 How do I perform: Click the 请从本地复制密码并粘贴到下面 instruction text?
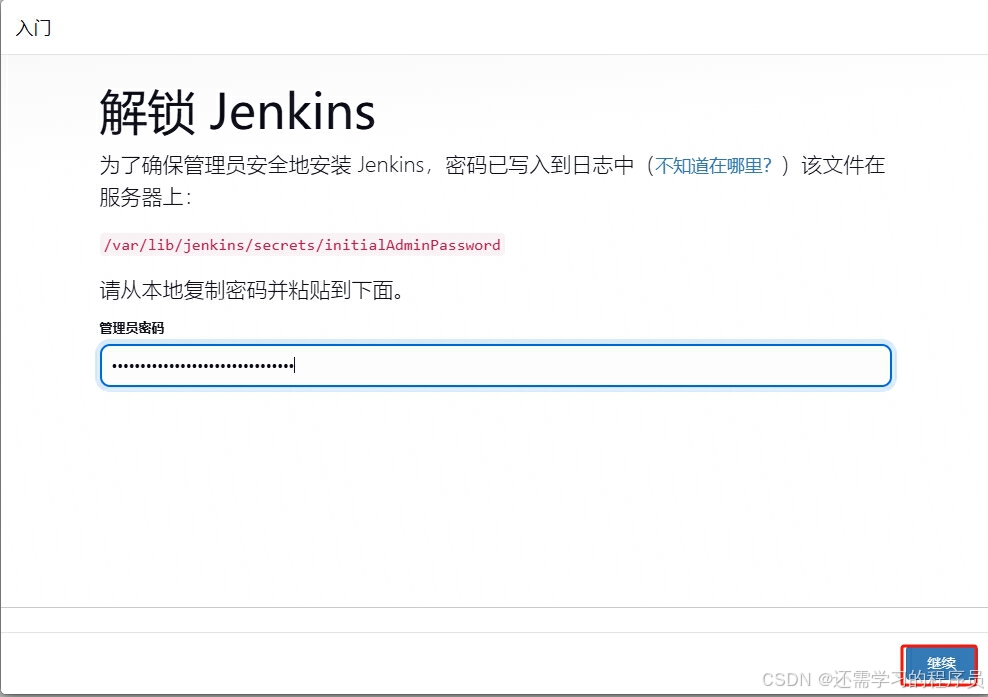click(251, 291)
